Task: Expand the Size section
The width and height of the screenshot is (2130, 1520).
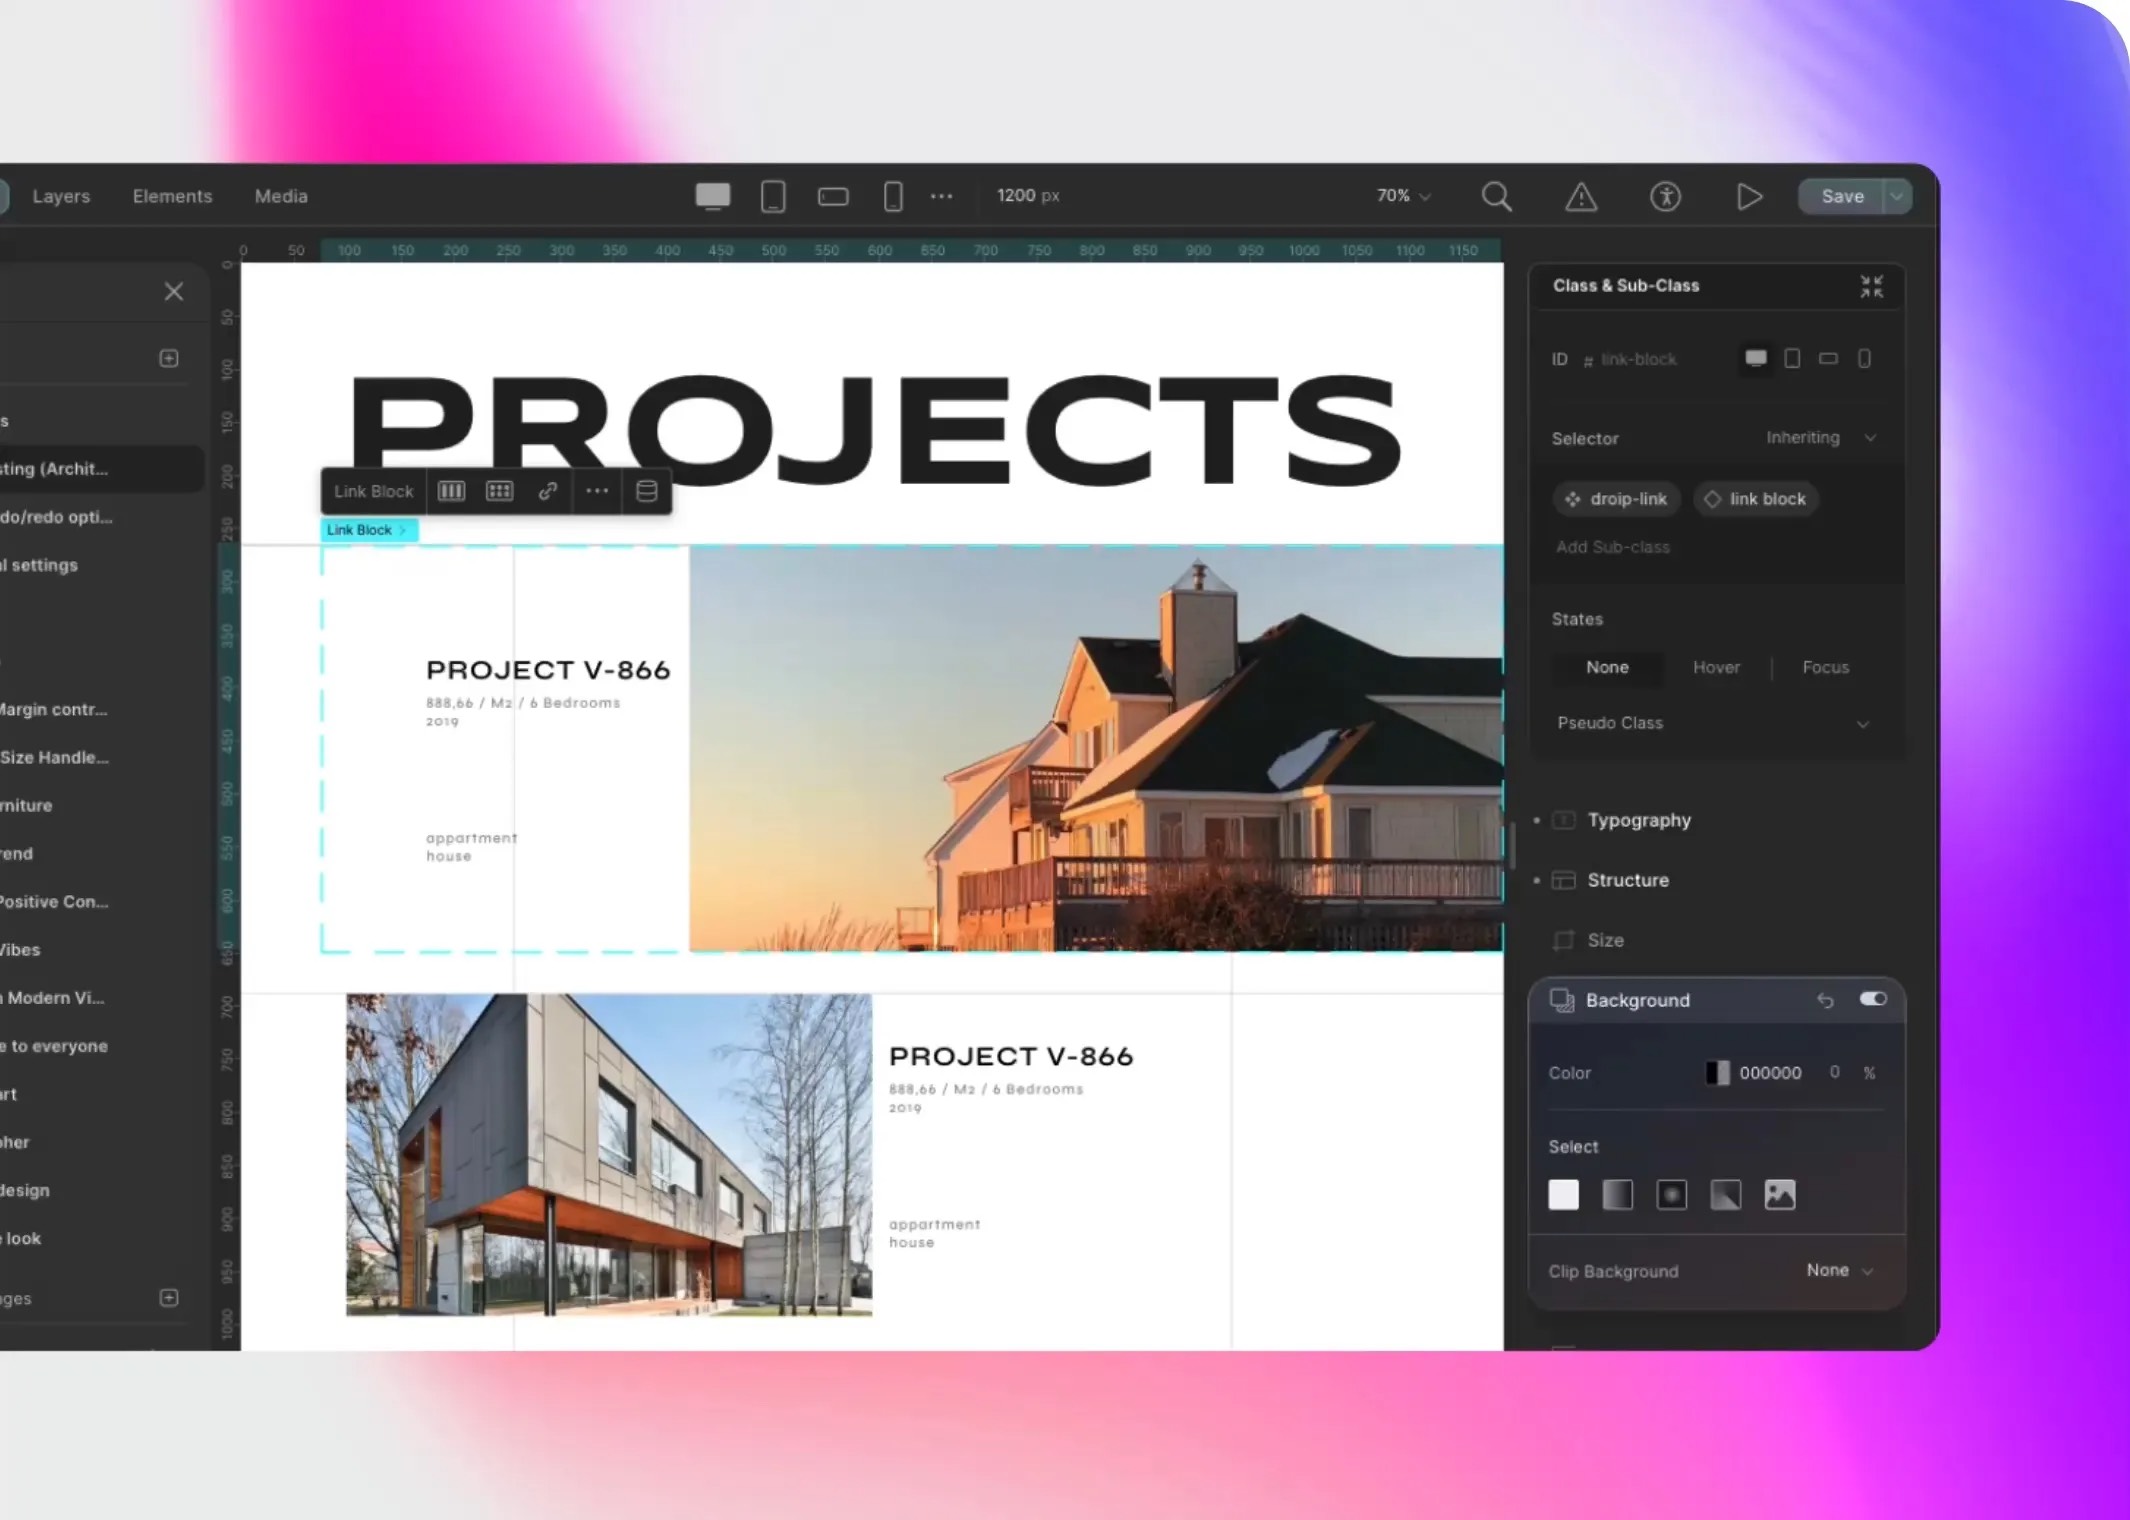Action: (1605, 940)
